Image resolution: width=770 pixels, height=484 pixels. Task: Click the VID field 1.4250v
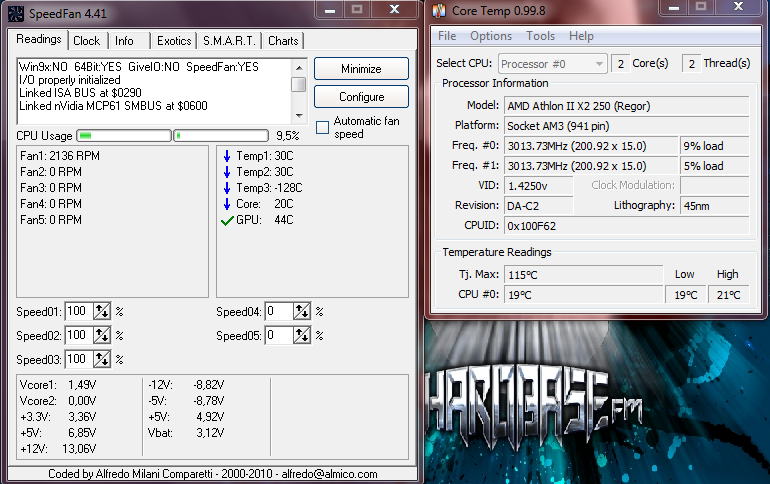[539, 186]
